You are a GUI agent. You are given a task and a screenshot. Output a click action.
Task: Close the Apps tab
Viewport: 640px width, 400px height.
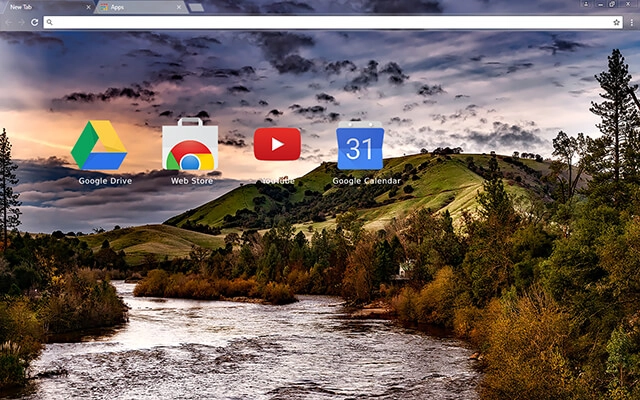179,7
